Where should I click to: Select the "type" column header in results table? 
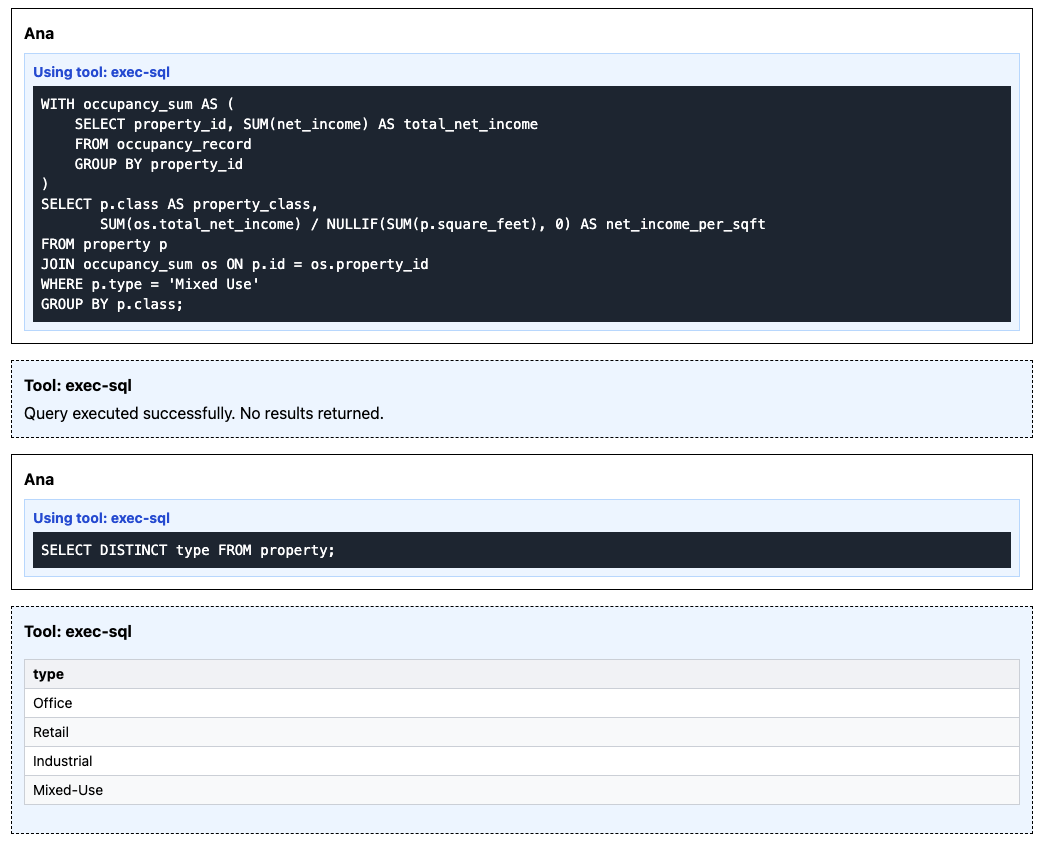[x=49, y=674]
